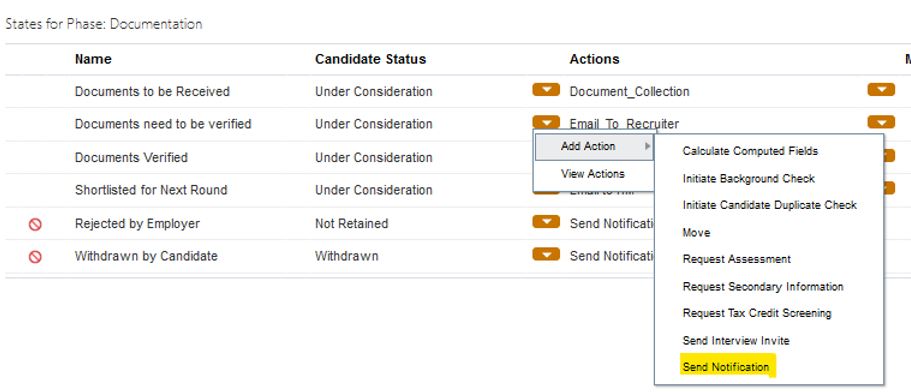The height and width of the screenshot is (392, 911).
Task: Pick Initiate Candidate Duplicate Check
Action: coord(769,205)
